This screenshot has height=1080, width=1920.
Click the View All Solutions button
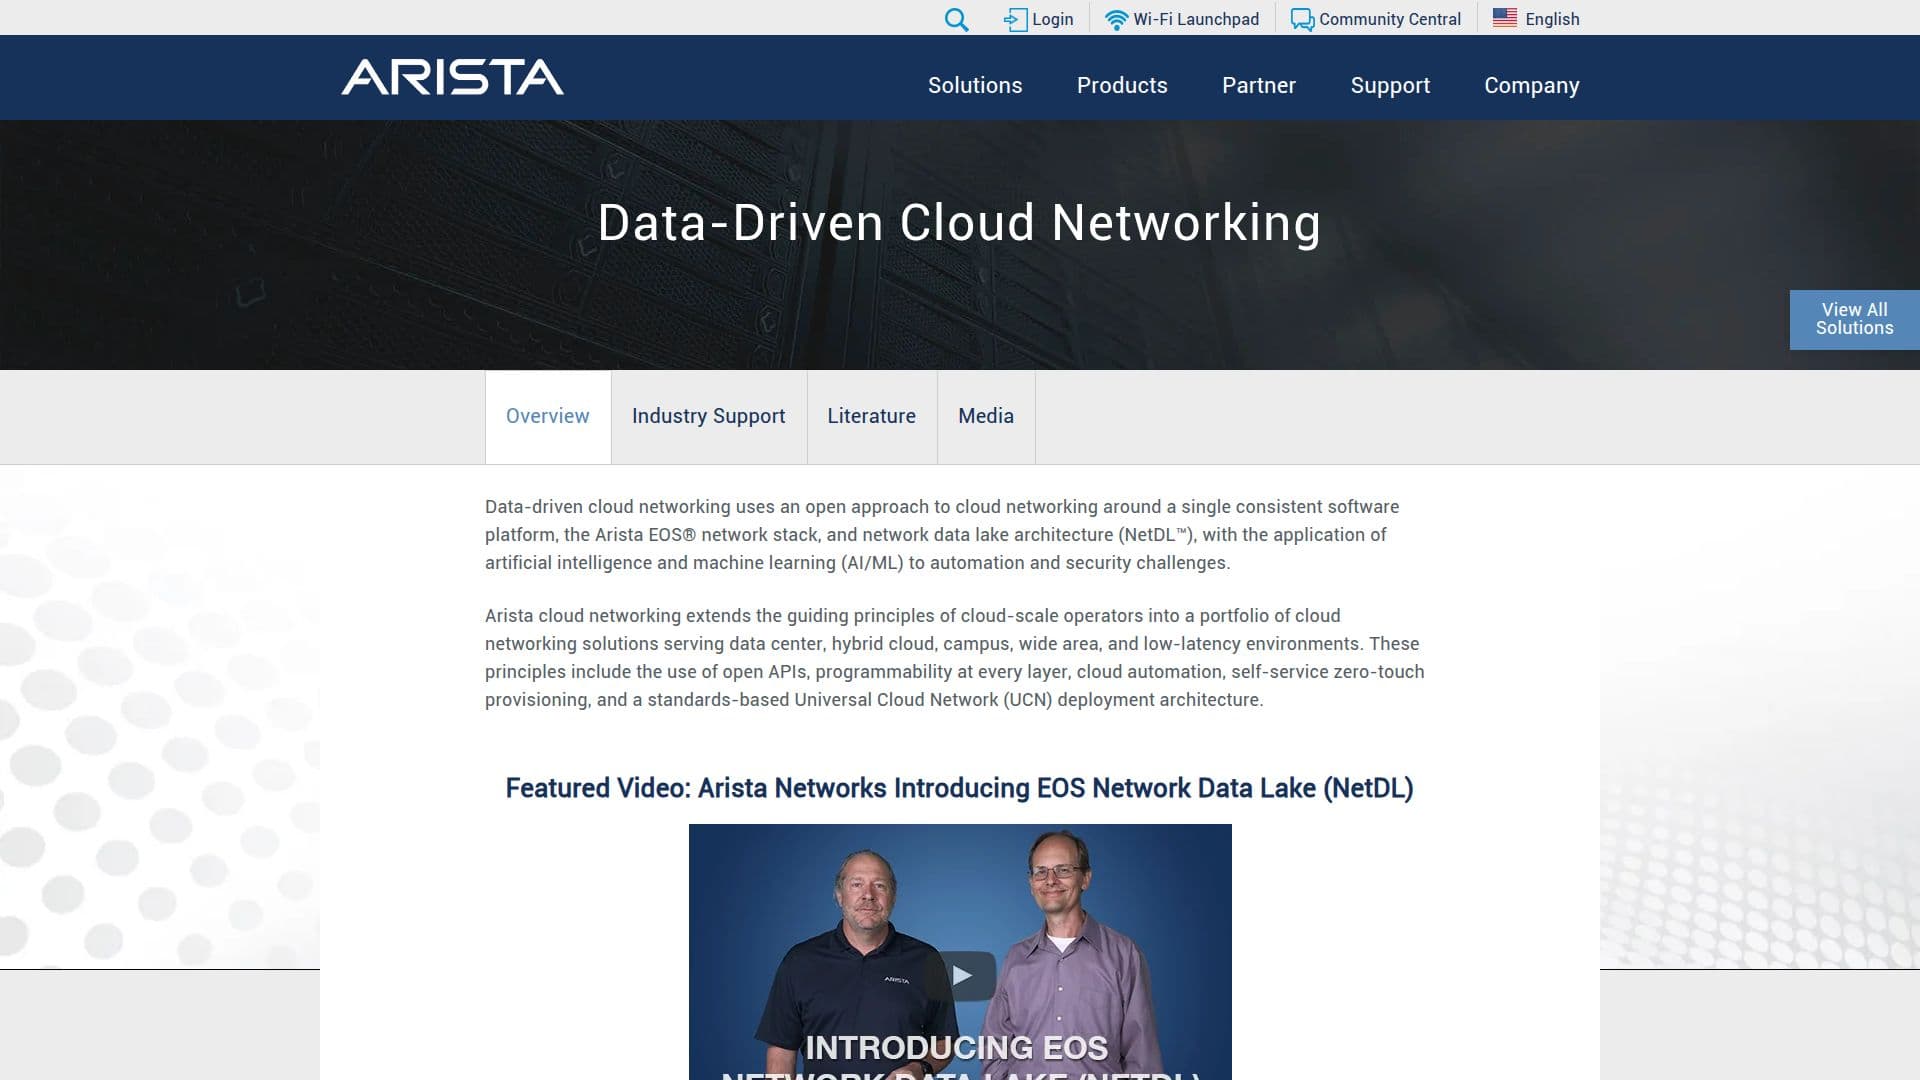(x=1854, y=319)
